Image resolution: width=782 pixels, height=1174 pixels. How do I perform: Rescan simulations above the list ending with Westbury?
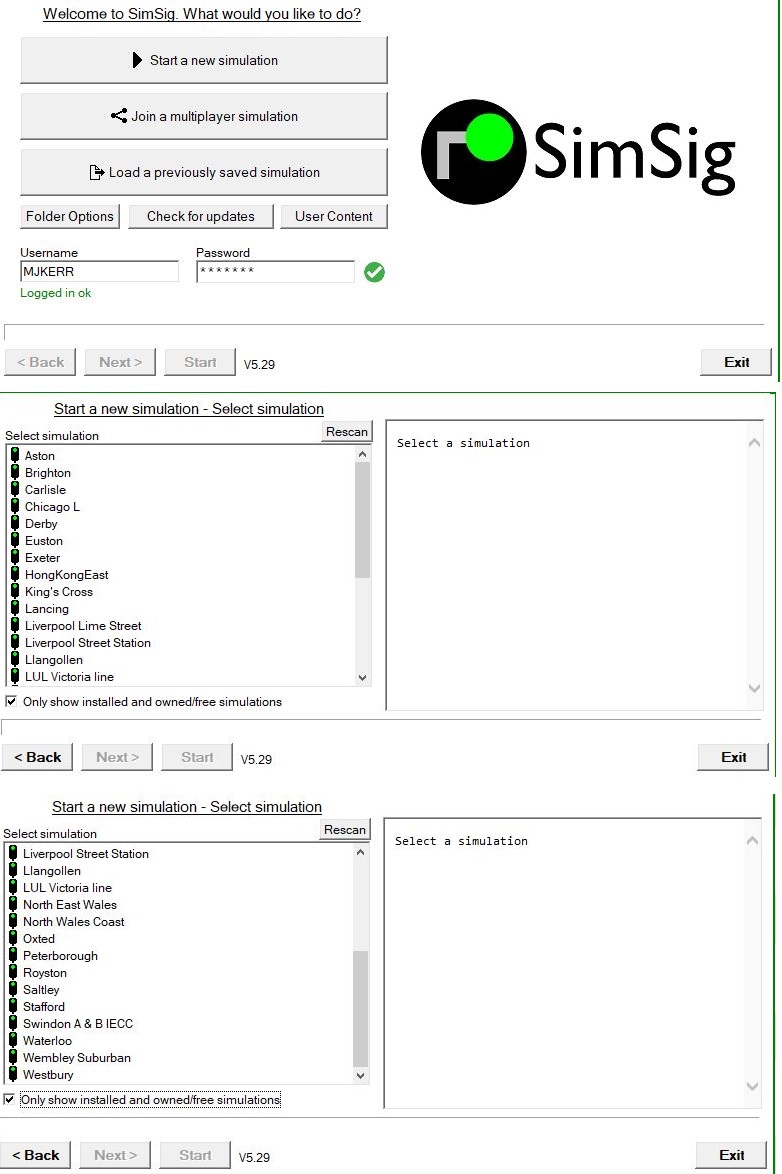345,830
